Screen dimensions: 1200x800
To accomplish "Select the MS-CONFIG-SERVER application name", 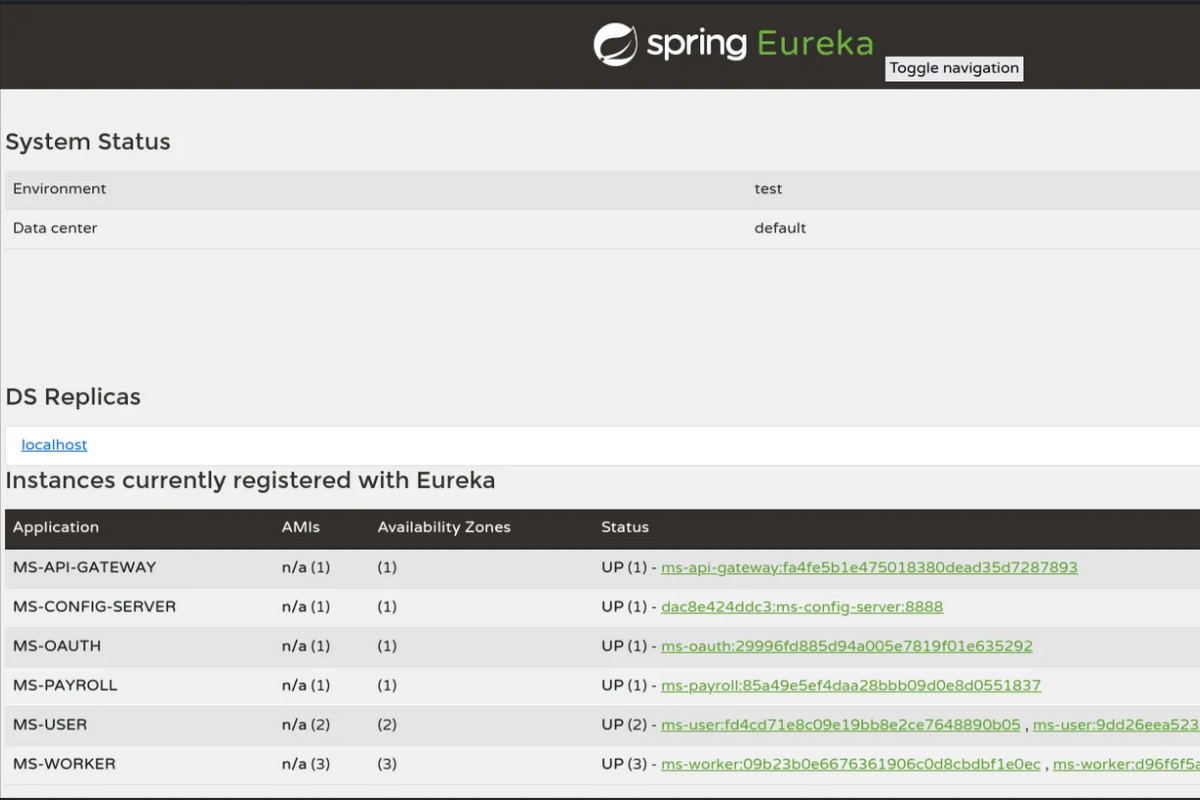I will click(94, 607).
